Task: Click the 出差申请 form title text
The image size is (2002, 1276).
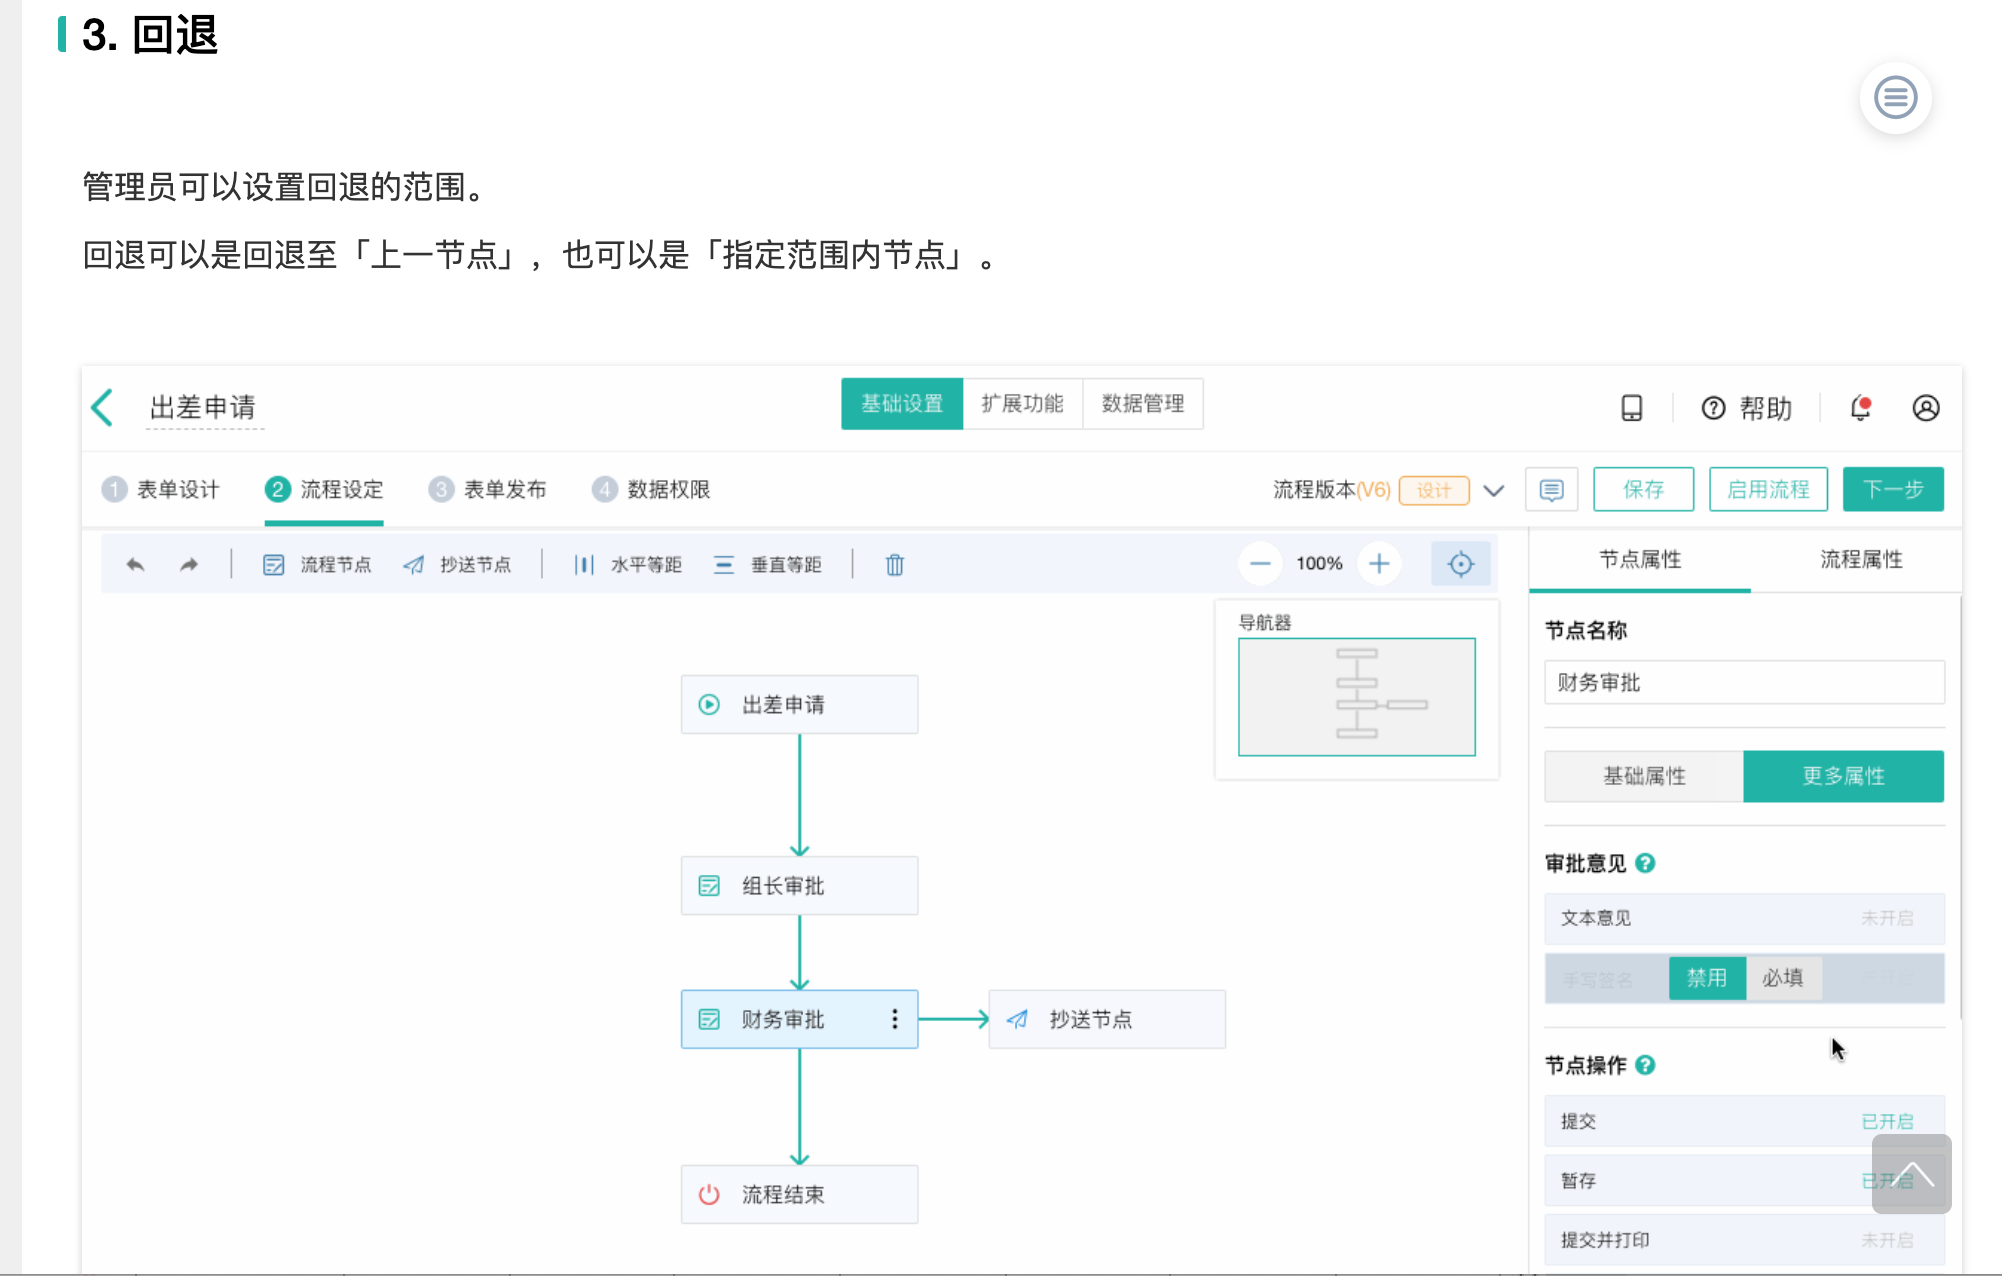Action: [x=203, y=408]
